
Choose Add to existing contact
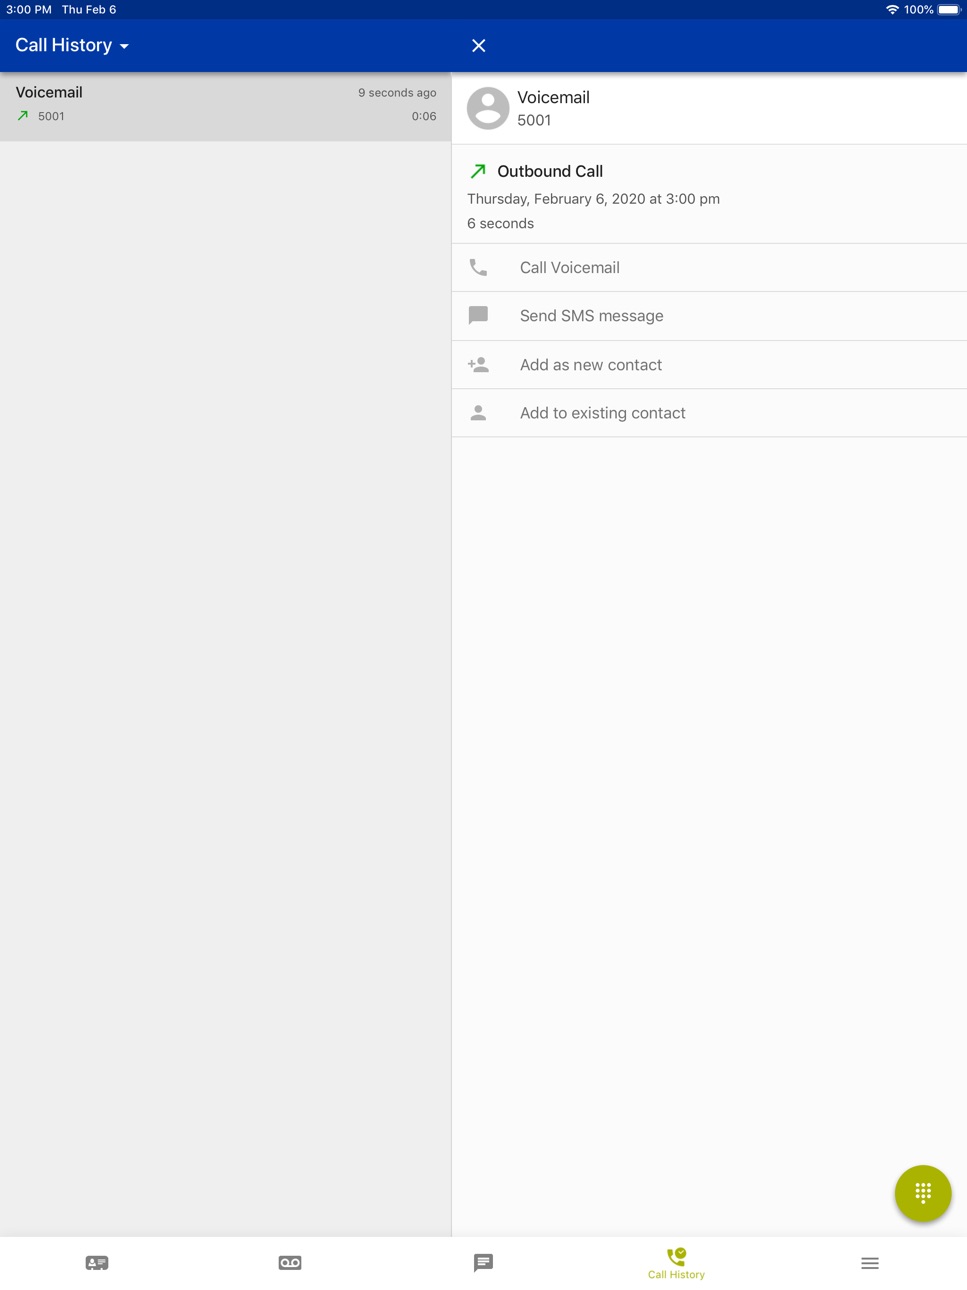(709, 413)
